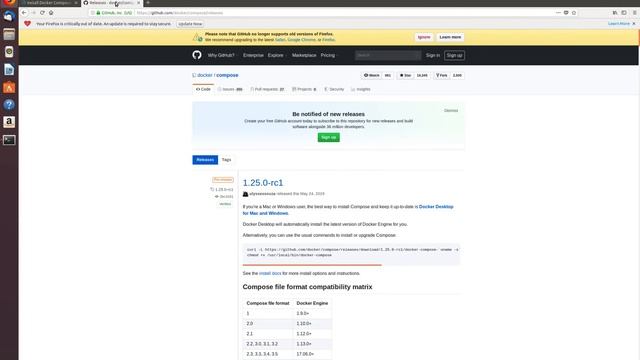Image resolution: width=640 pixels, height=360 pixels.
Task: Open the install docs link
Action: (x=270, y=273)
